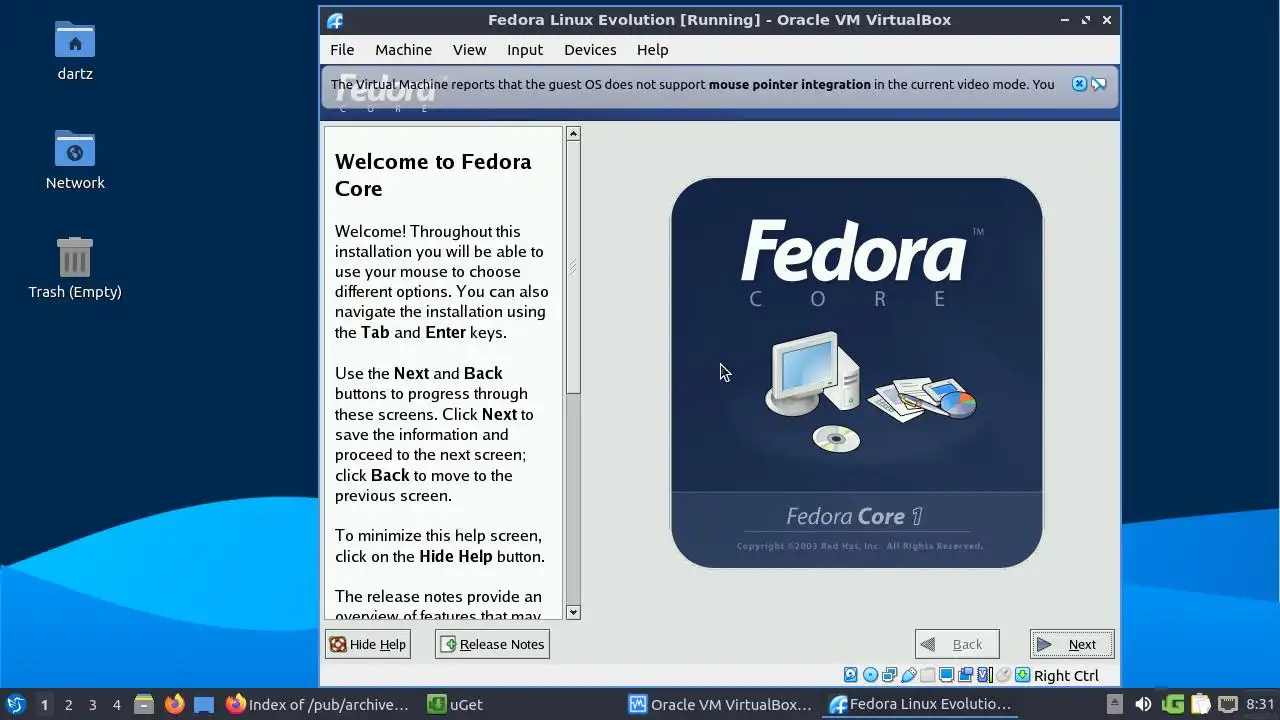Screen dimensions: 1280x720
Task: Open the View menu
Action: click(x=469, y=50)
